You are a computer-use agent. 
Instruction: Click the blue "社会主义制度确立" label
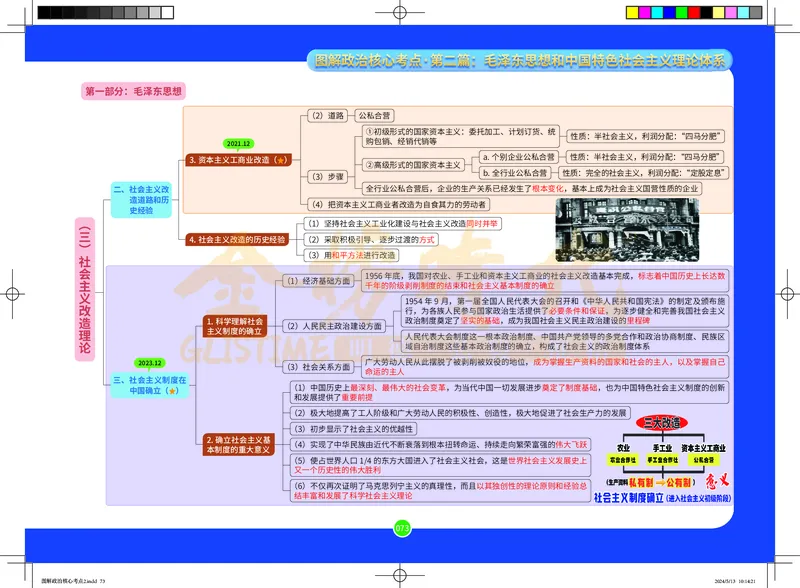pyautogui.click(x=629, y=497)
